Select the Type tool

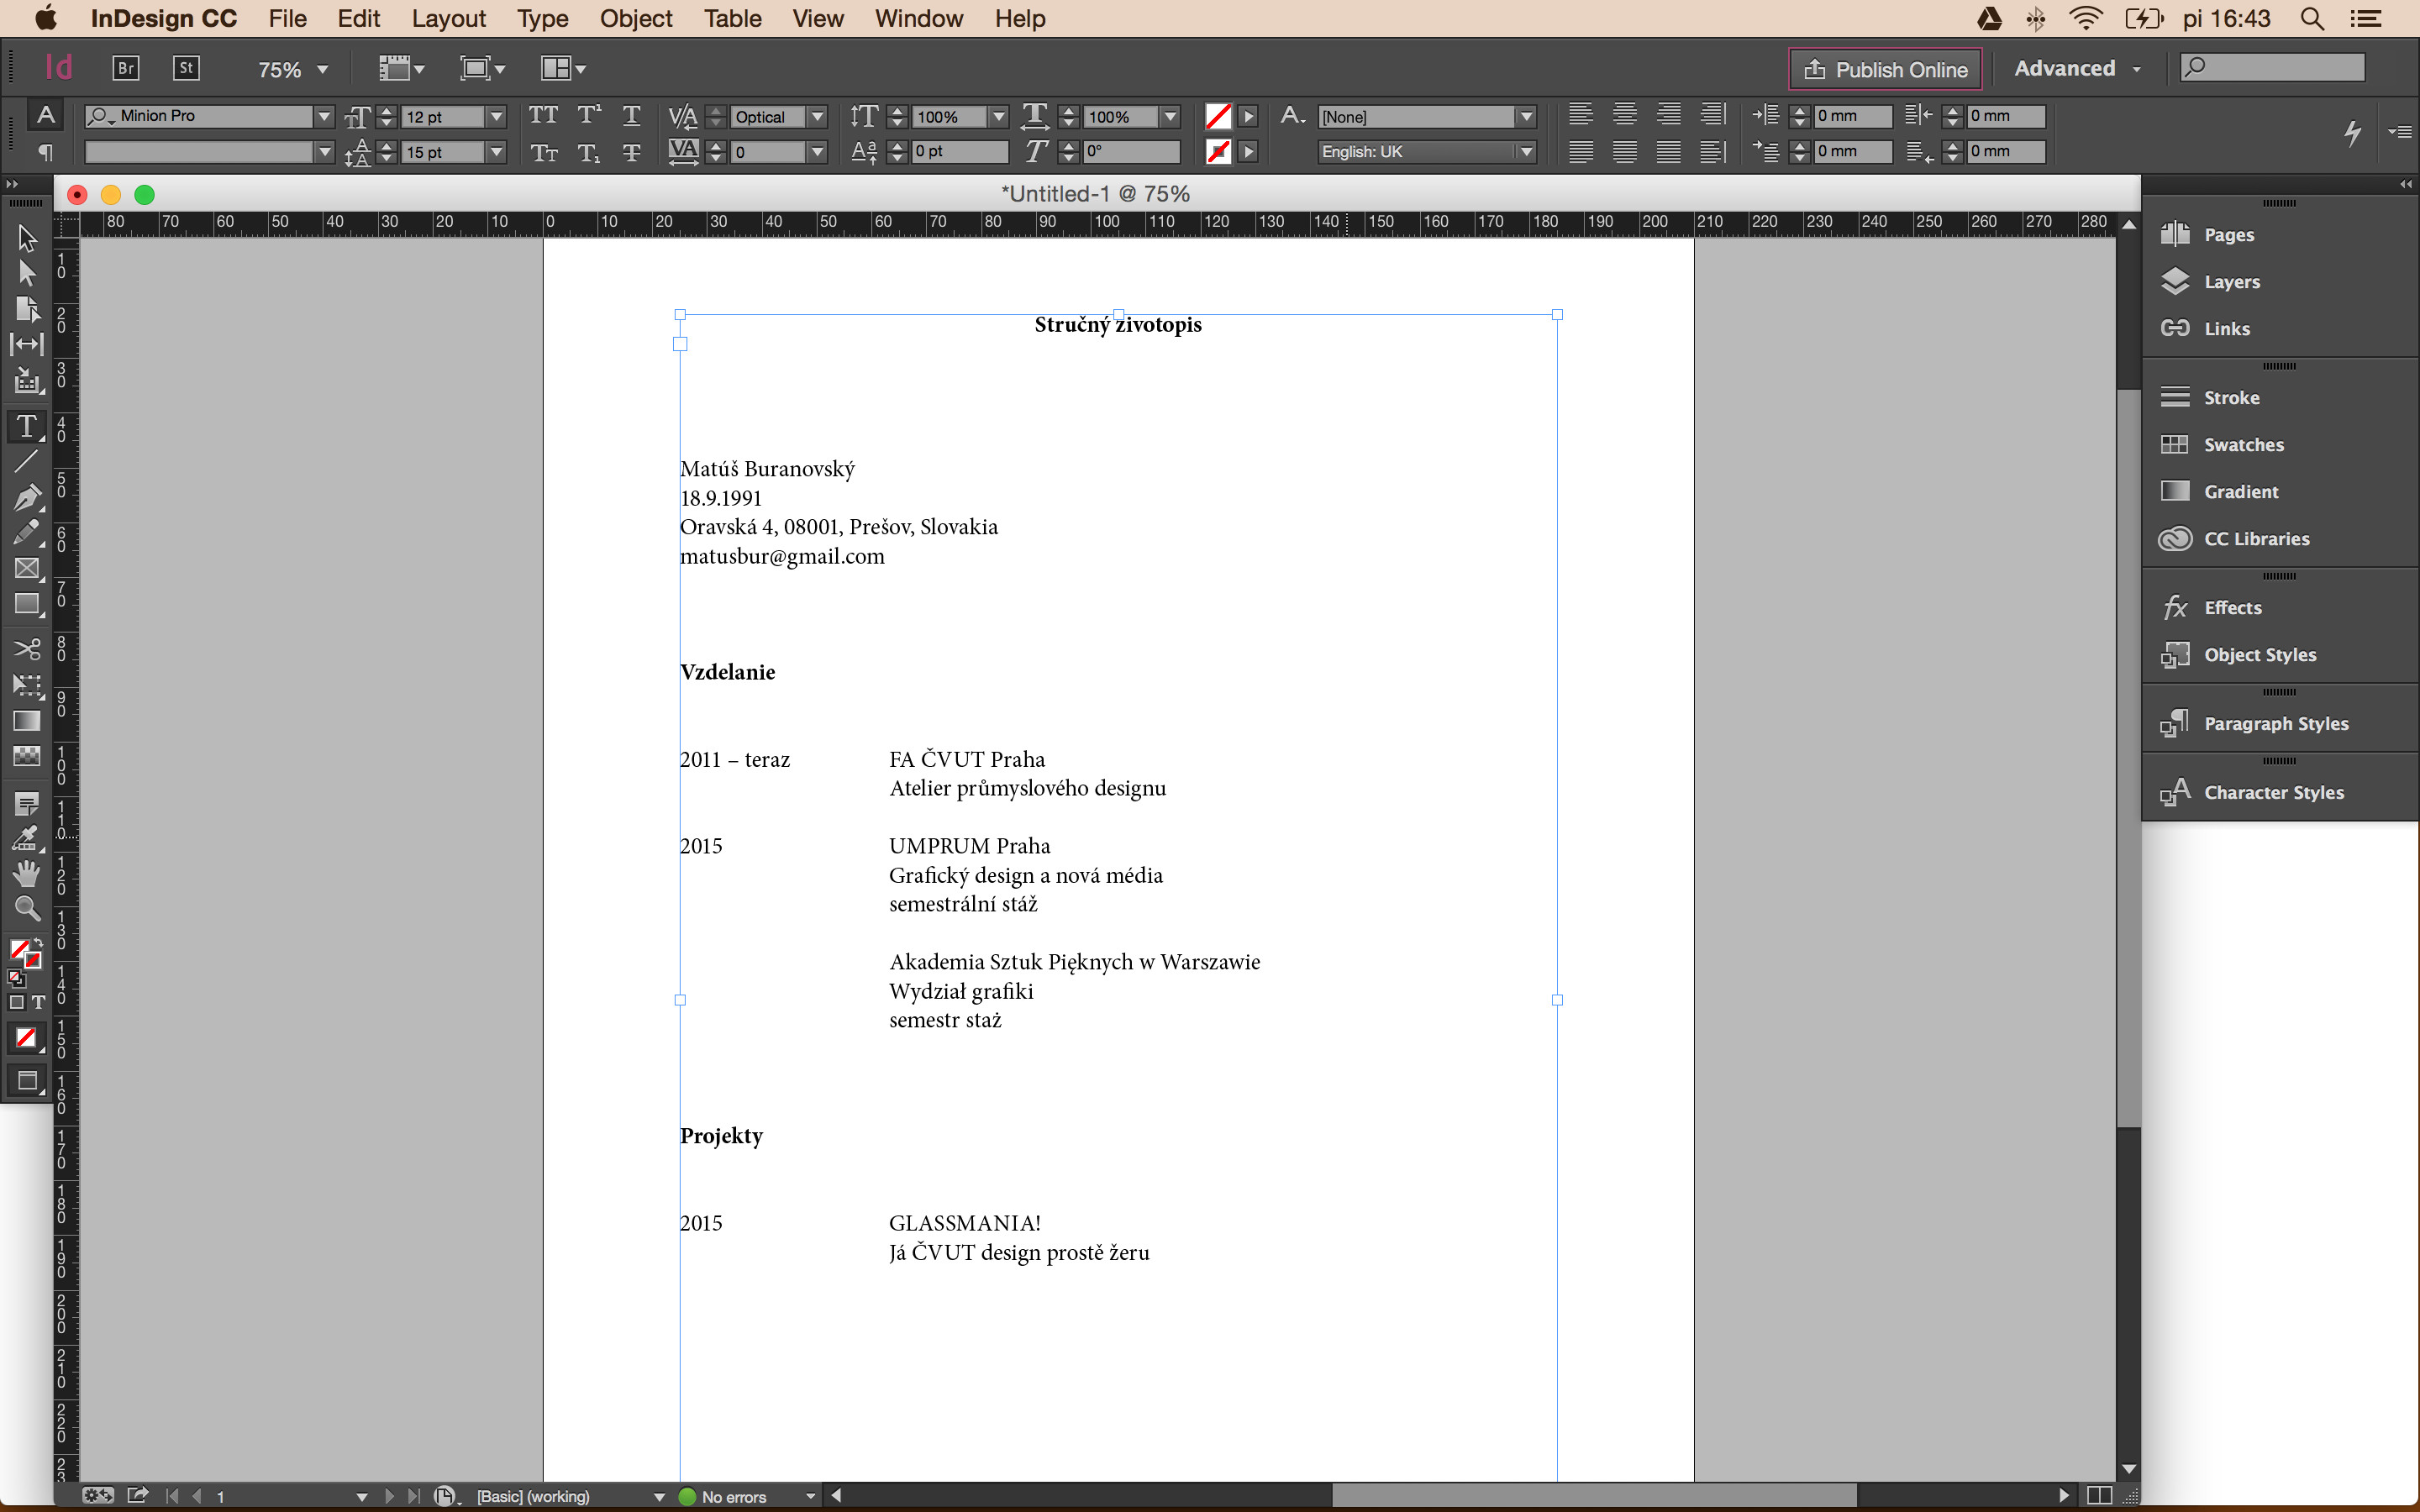pyautogui.click(x=27, y=427)
